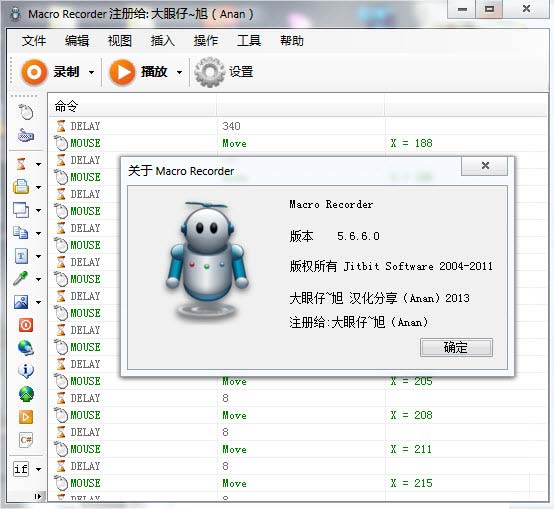554x509 pixels.
Task: Click the version text 5.6.6.0
Action: (x=358, y=236)
